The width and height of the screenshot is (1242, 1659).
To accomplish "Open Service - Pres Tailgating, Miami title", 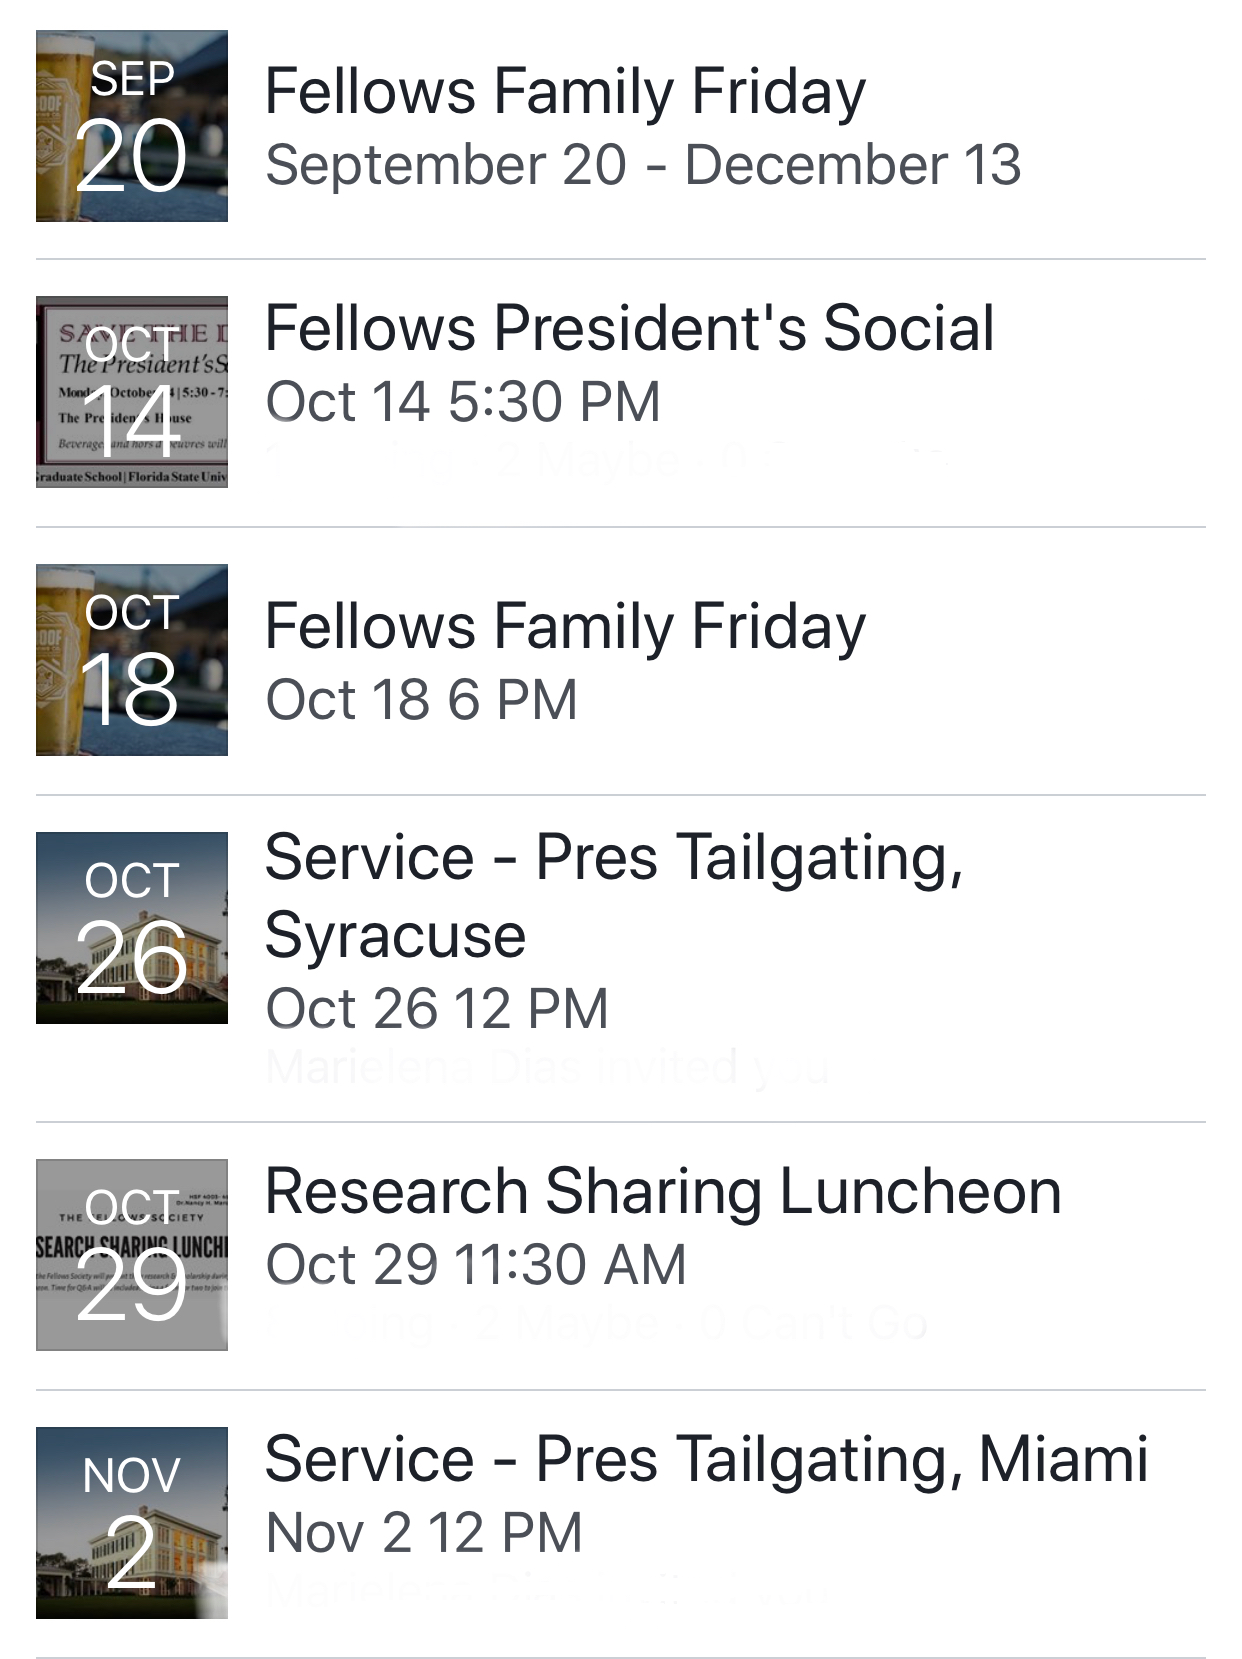I will pos(706,1460).
